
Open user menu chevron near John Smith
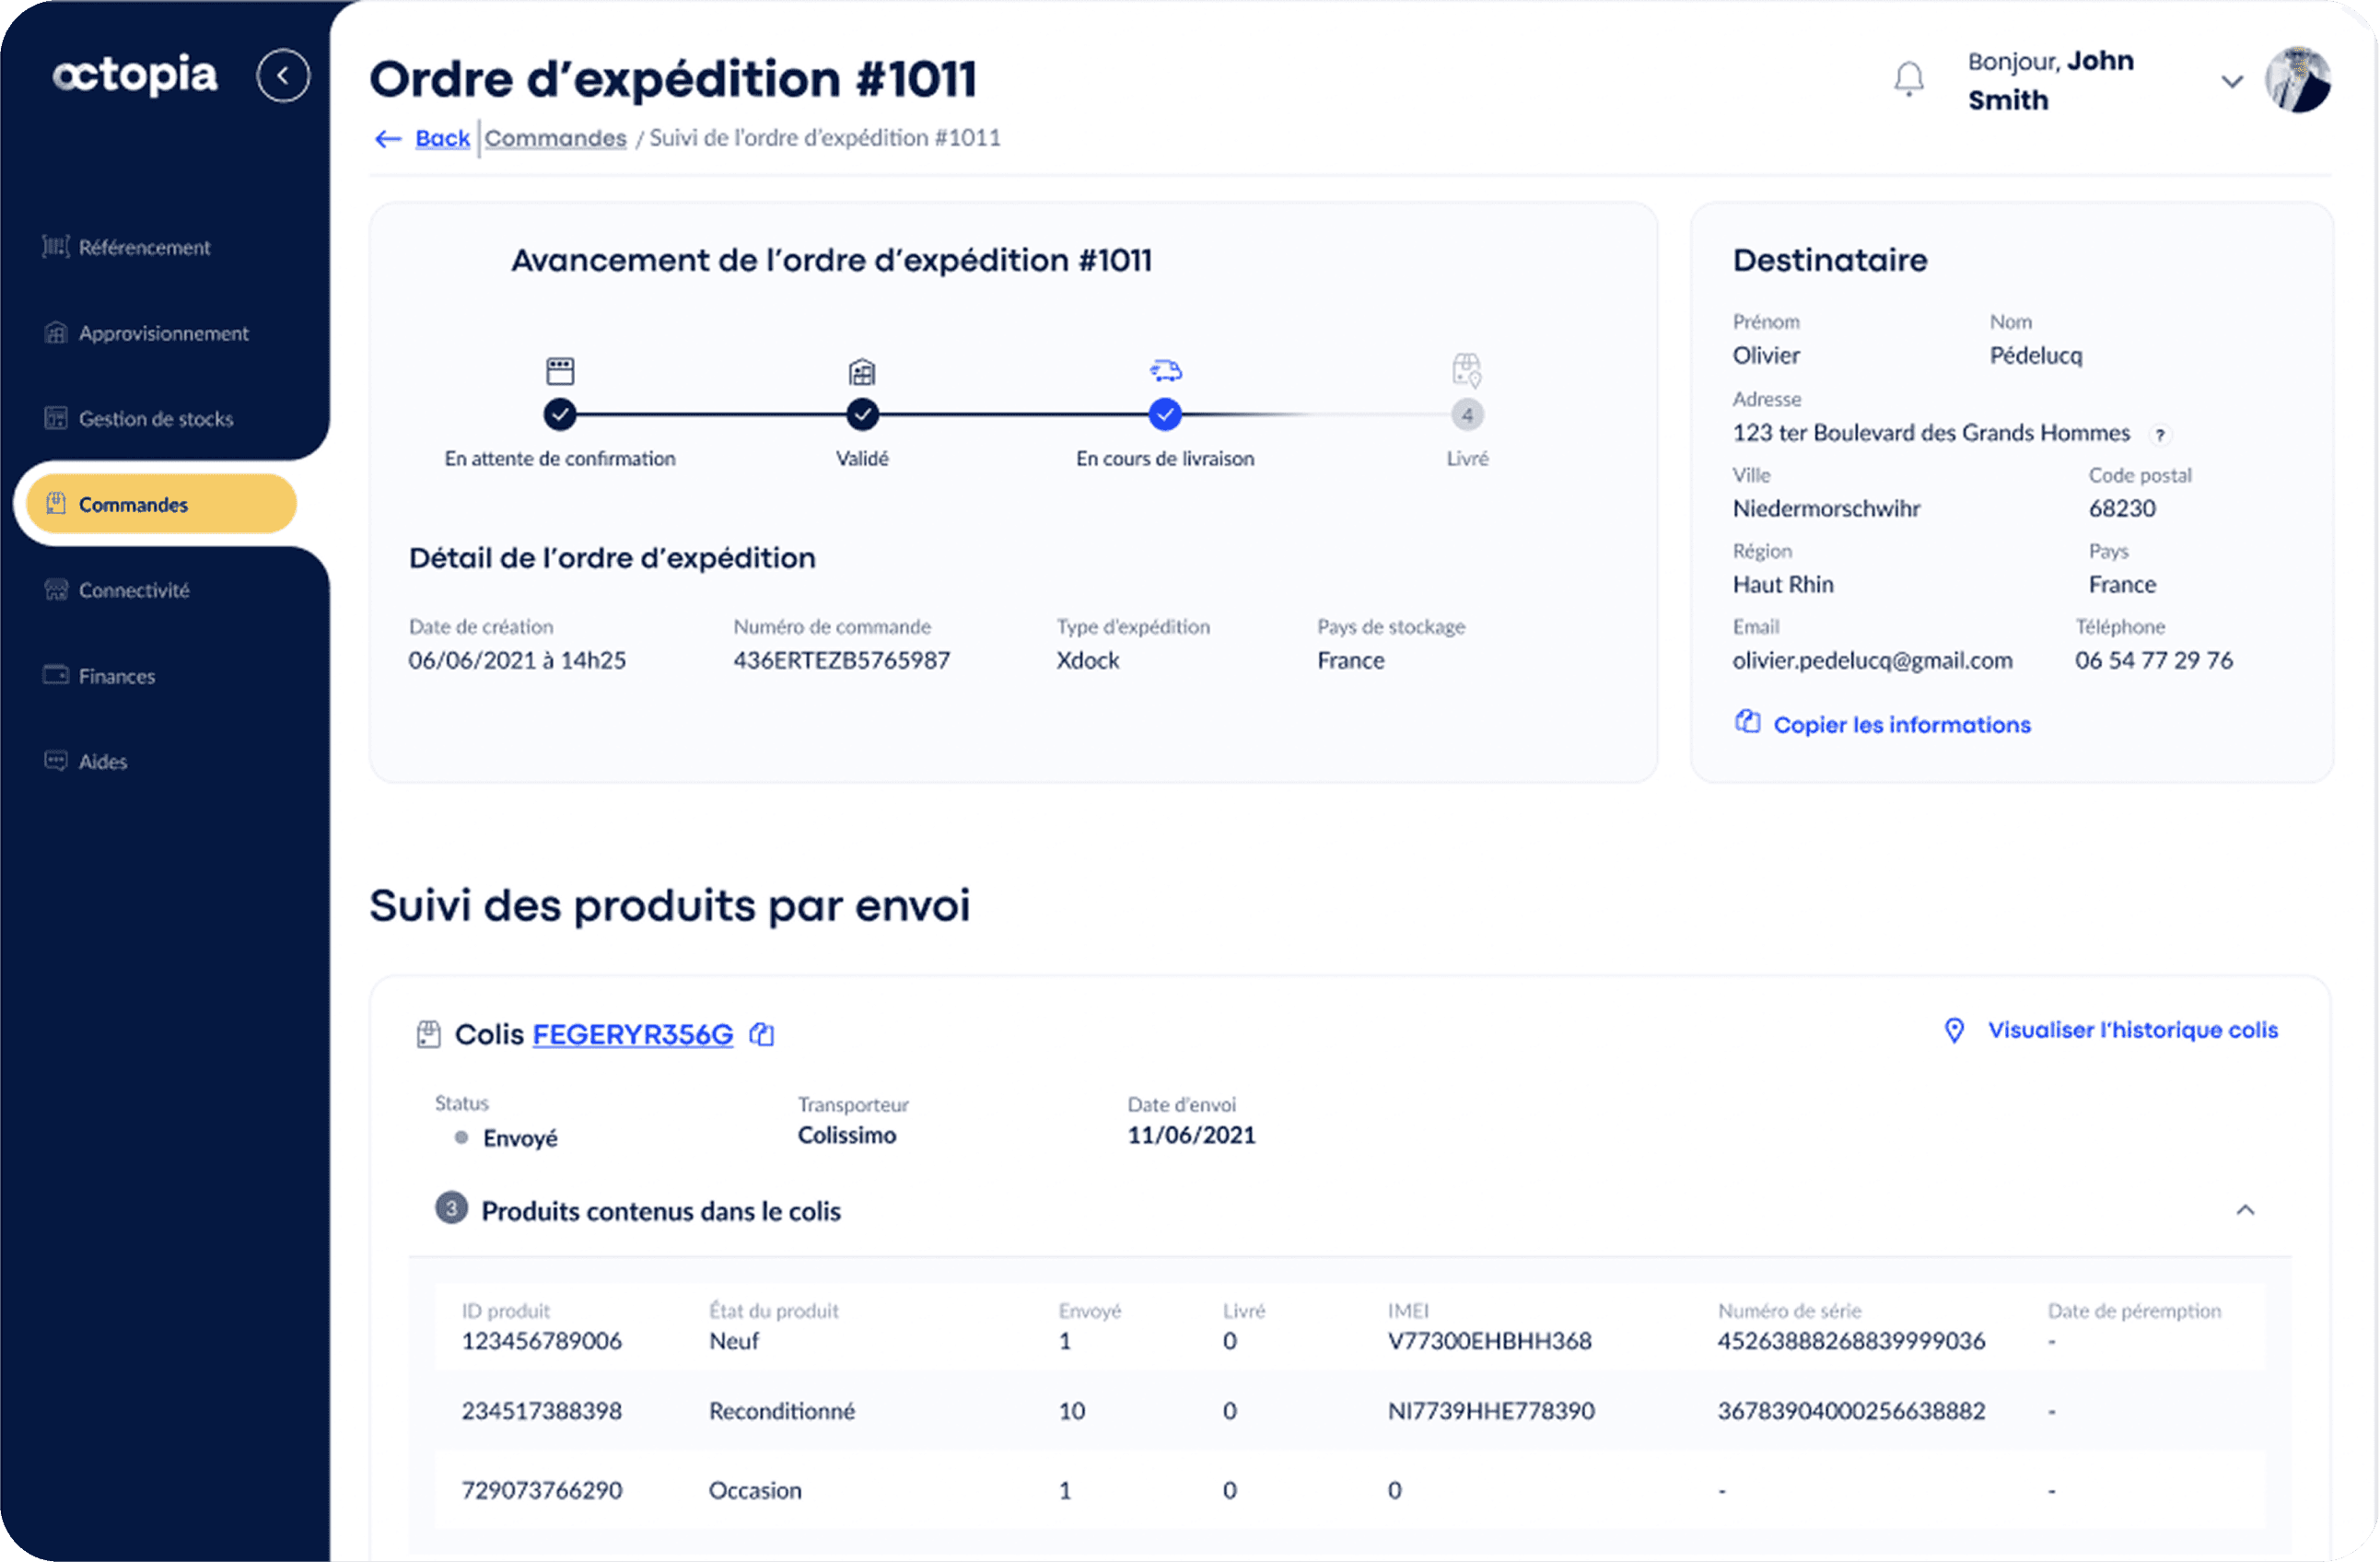coord(2232,81)
